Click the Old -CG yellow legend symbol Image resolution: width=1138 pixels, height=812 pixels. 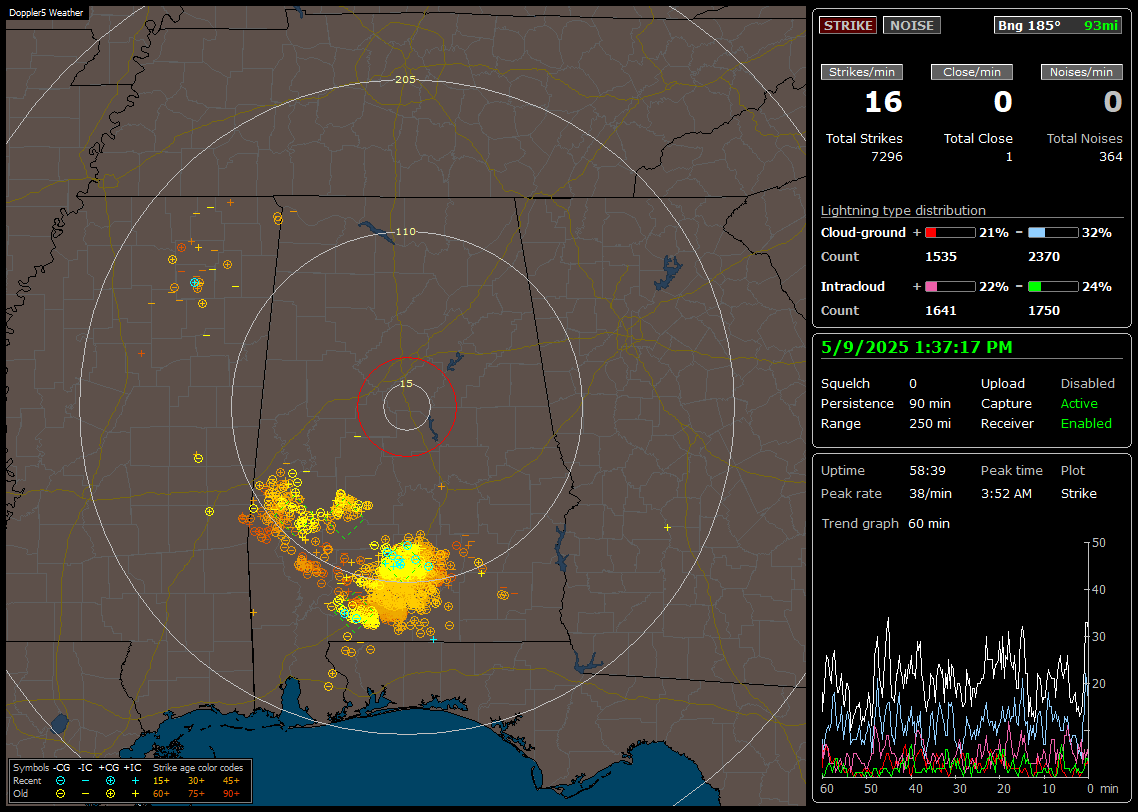click(60, 794)
